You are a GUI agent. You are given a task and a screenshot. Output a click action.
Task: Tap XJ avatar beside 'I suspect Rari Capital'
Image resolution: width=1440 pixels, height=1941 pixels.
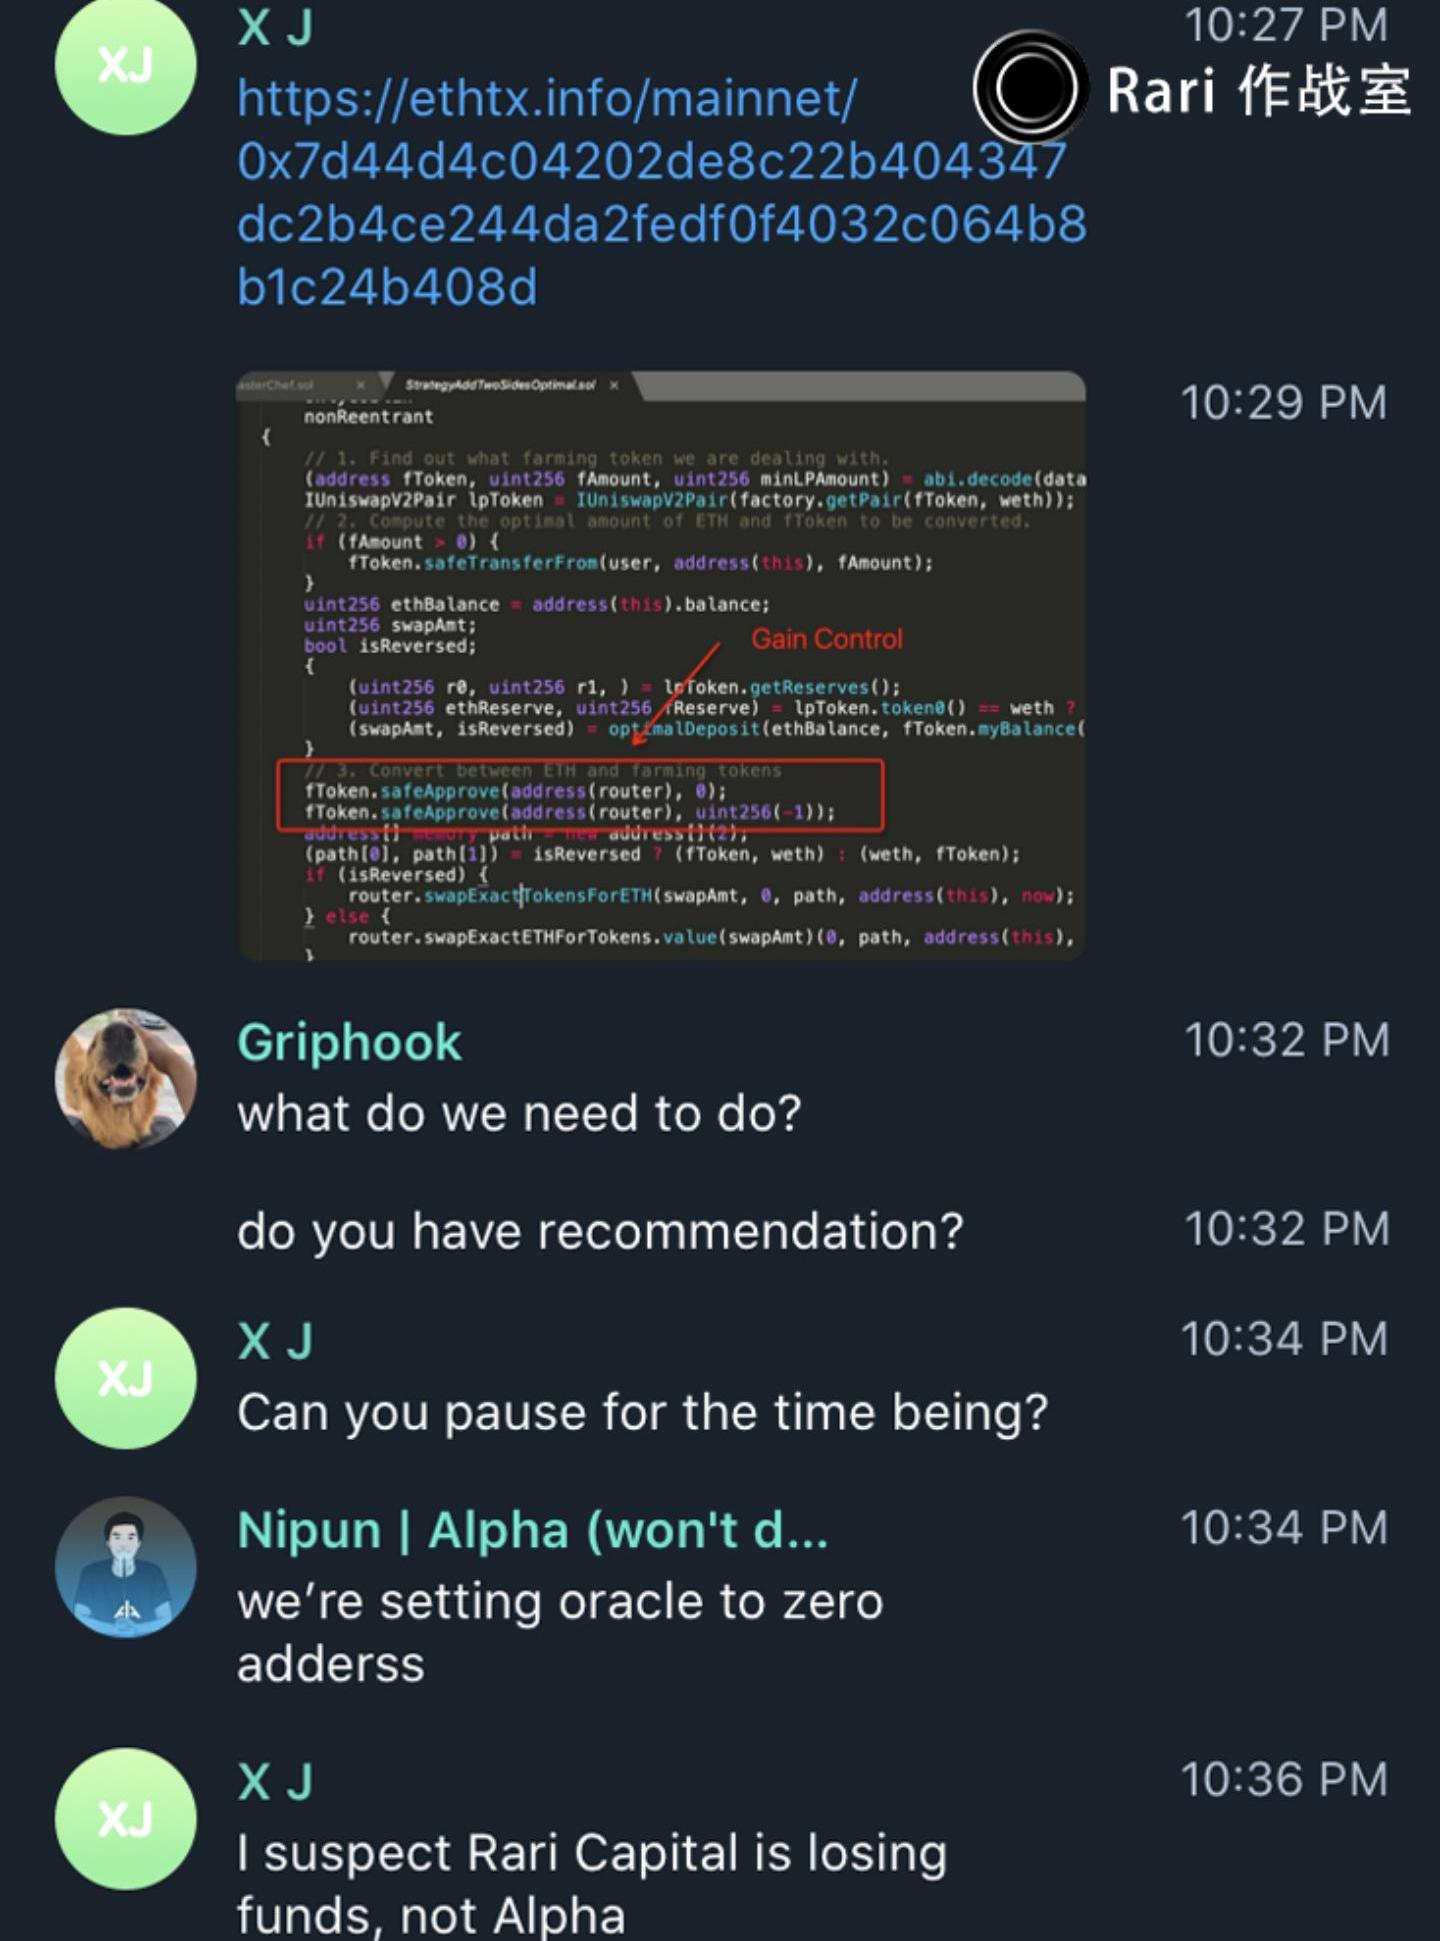(x=125, y=1819)
